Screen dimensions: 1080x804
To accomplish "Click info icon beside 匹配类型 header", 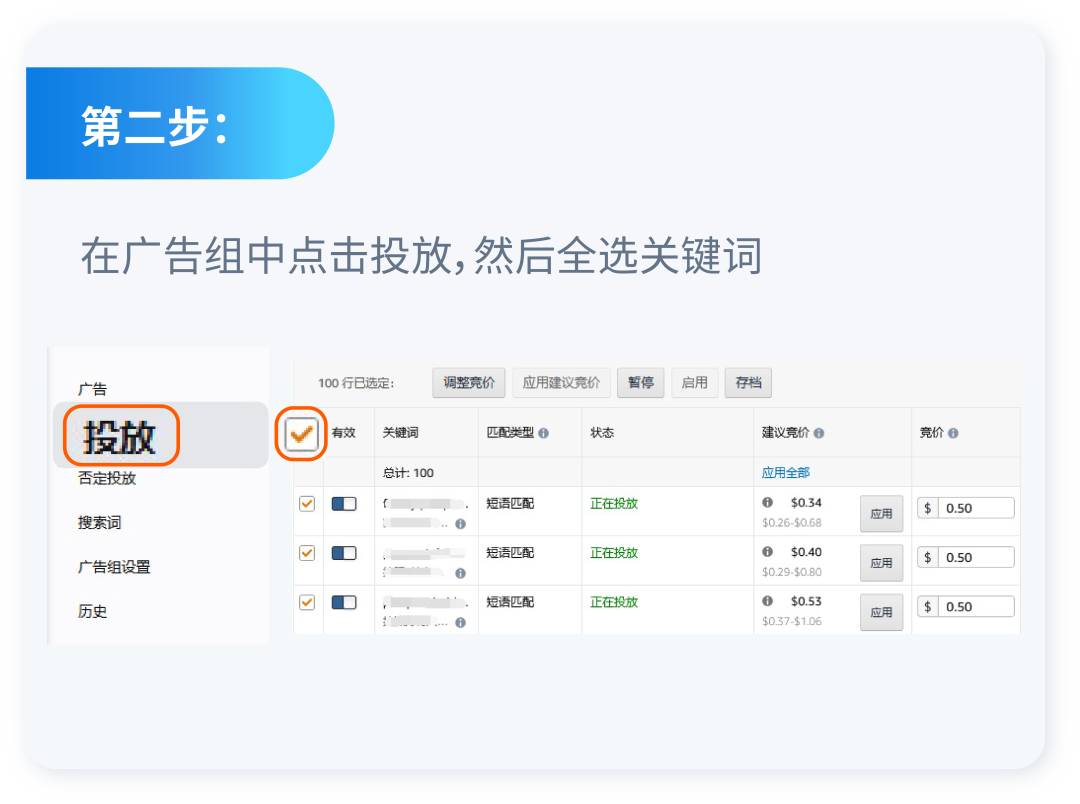I will pyautogui.click(x=543, y=433).
